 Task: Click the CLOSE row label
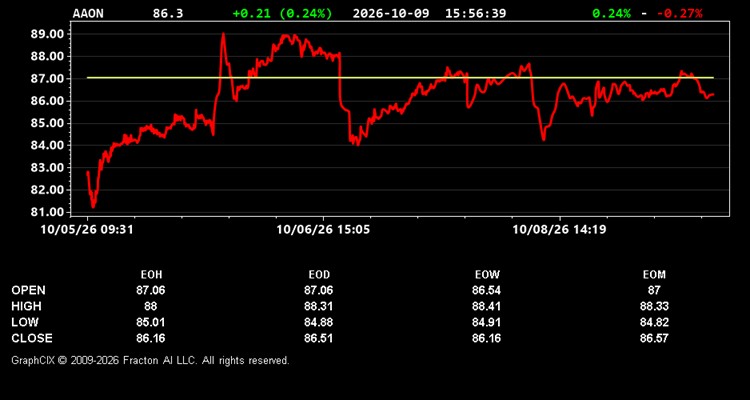pyautogui.click(x=32, y=338)
